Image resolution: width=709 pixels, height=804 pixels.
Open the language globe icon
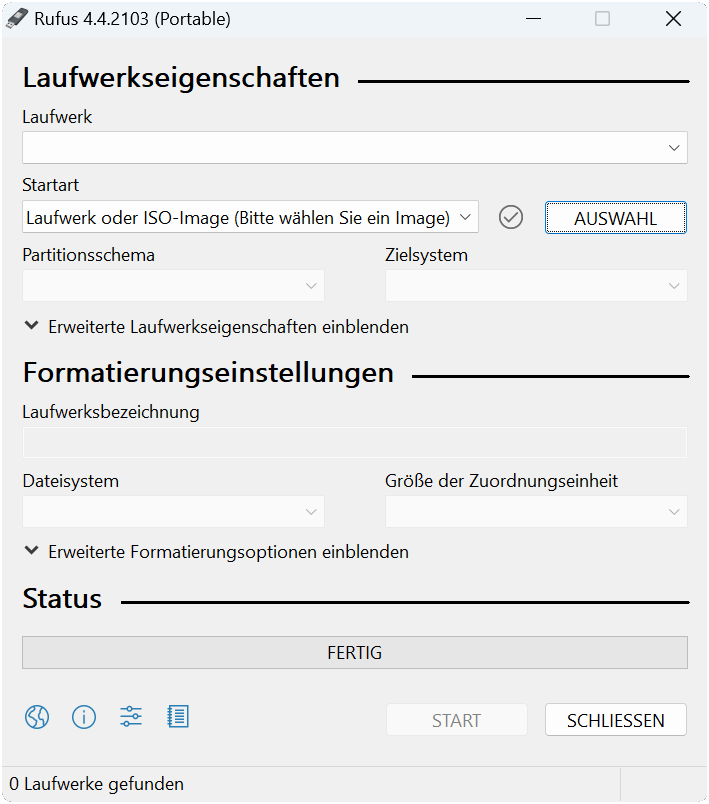[x=37, y=717]
